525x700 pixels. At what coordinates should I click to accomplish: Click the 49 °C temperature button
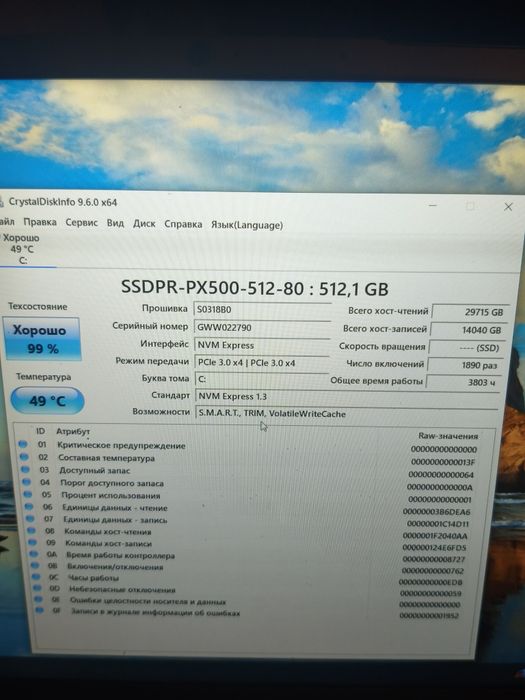pos(47,401)
